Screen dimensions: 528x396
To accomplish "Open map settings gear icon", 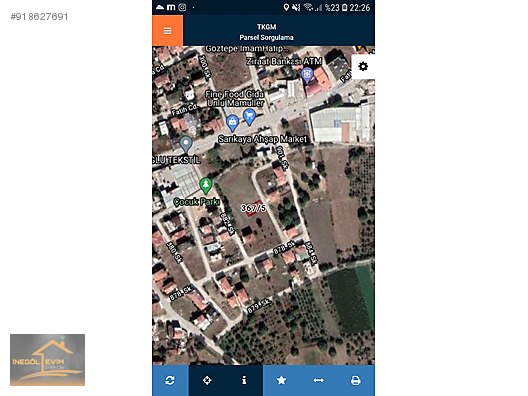I will [363, 66].
